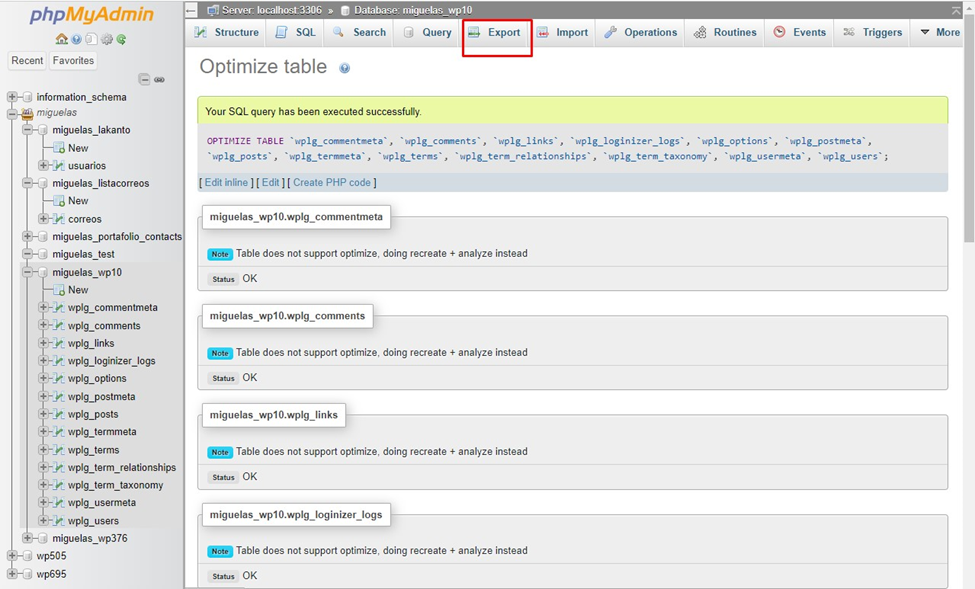Collapse the miguelas_lakanto database node
The image size is (975, 589).
pos(27,130)
